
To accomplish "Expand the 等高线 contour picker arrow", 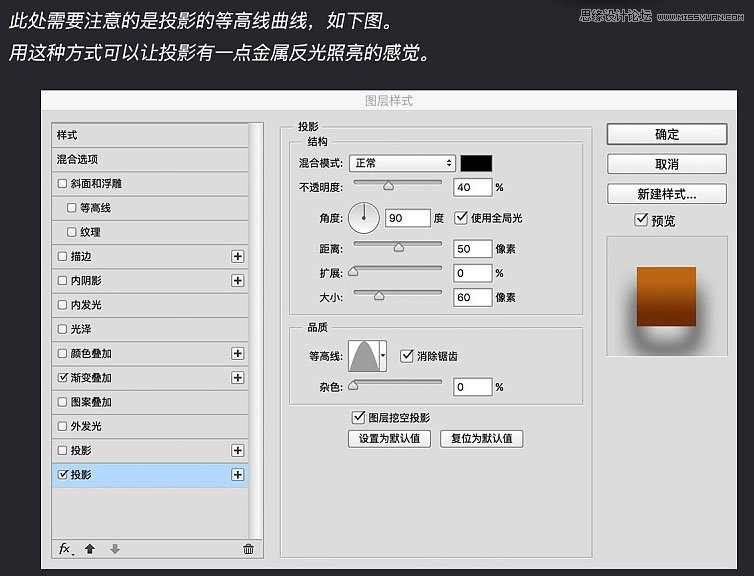I will (383, 355).
